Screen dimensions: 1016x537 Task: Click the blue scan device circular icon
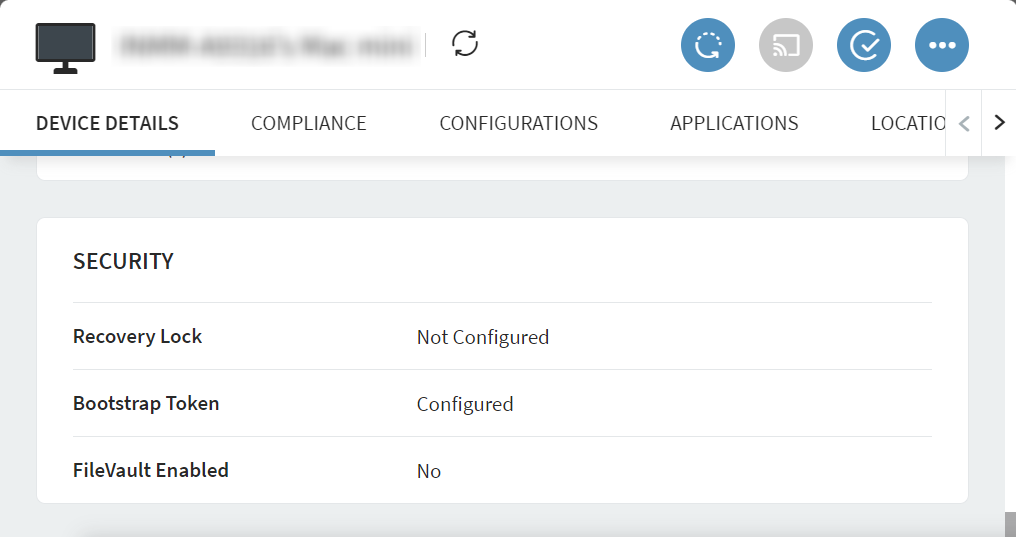[708, 45]
